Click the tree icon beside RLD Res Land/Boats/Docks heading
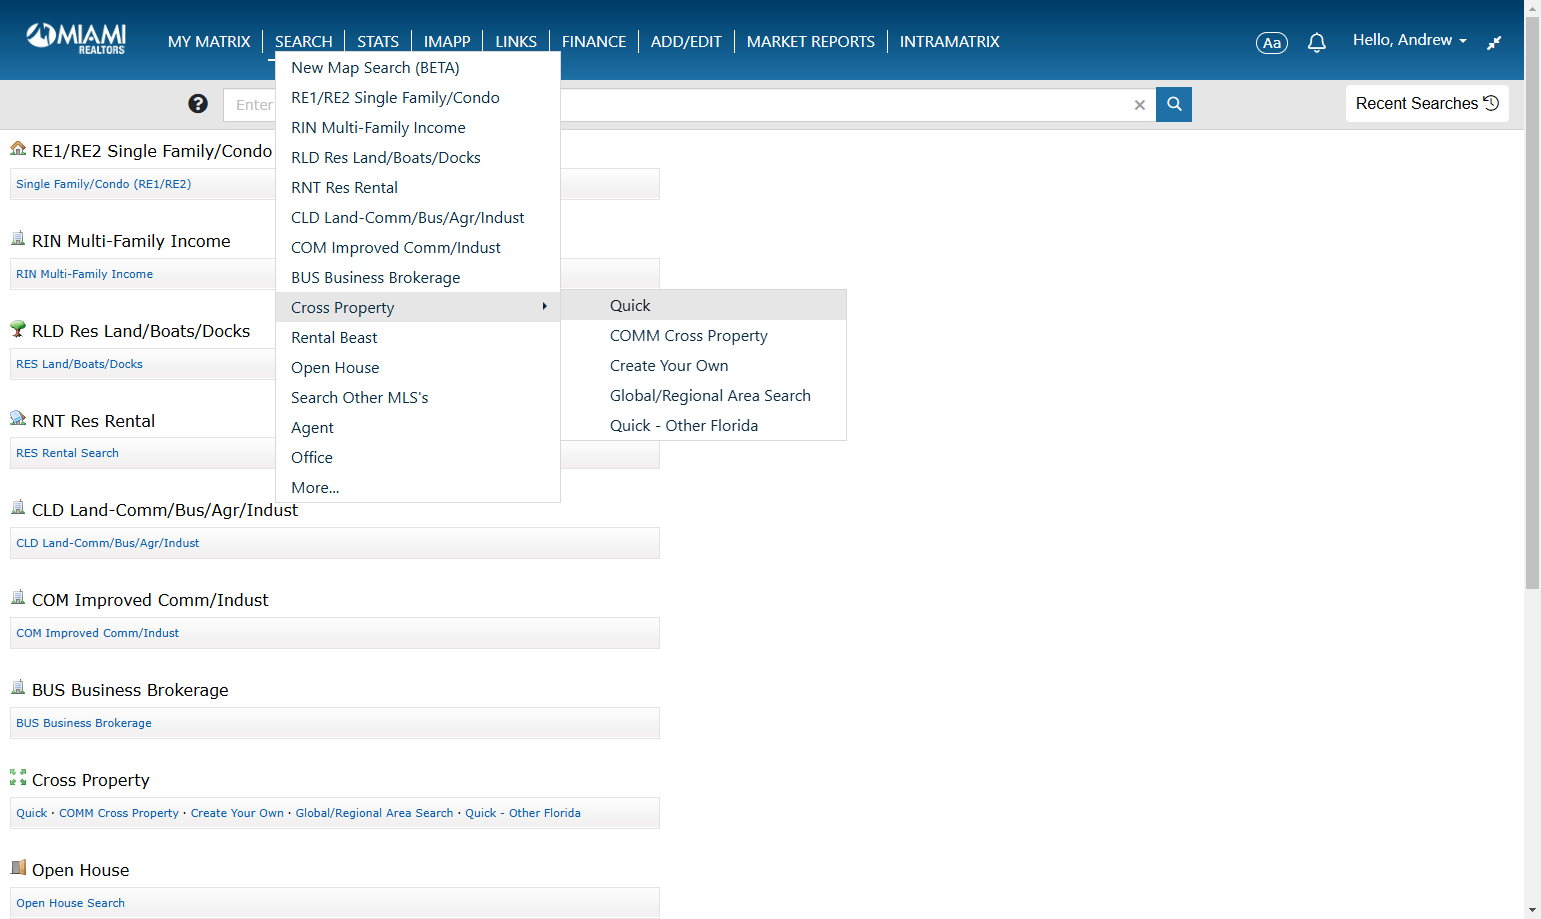1541x919 pixels. (18, 328)
